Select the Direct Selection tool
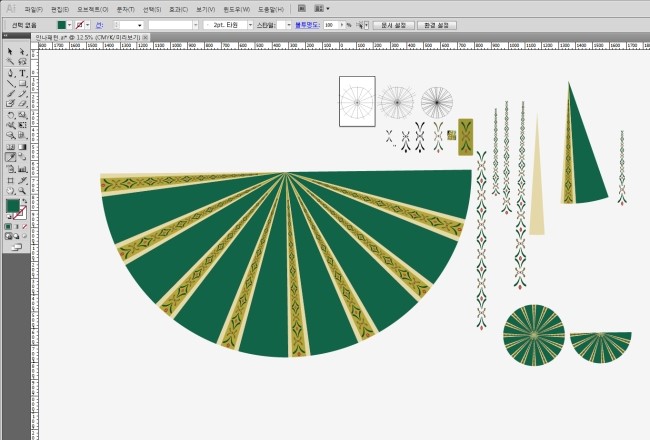The height and width of the screenshot is (440, 650). click(x=22, y=51)
